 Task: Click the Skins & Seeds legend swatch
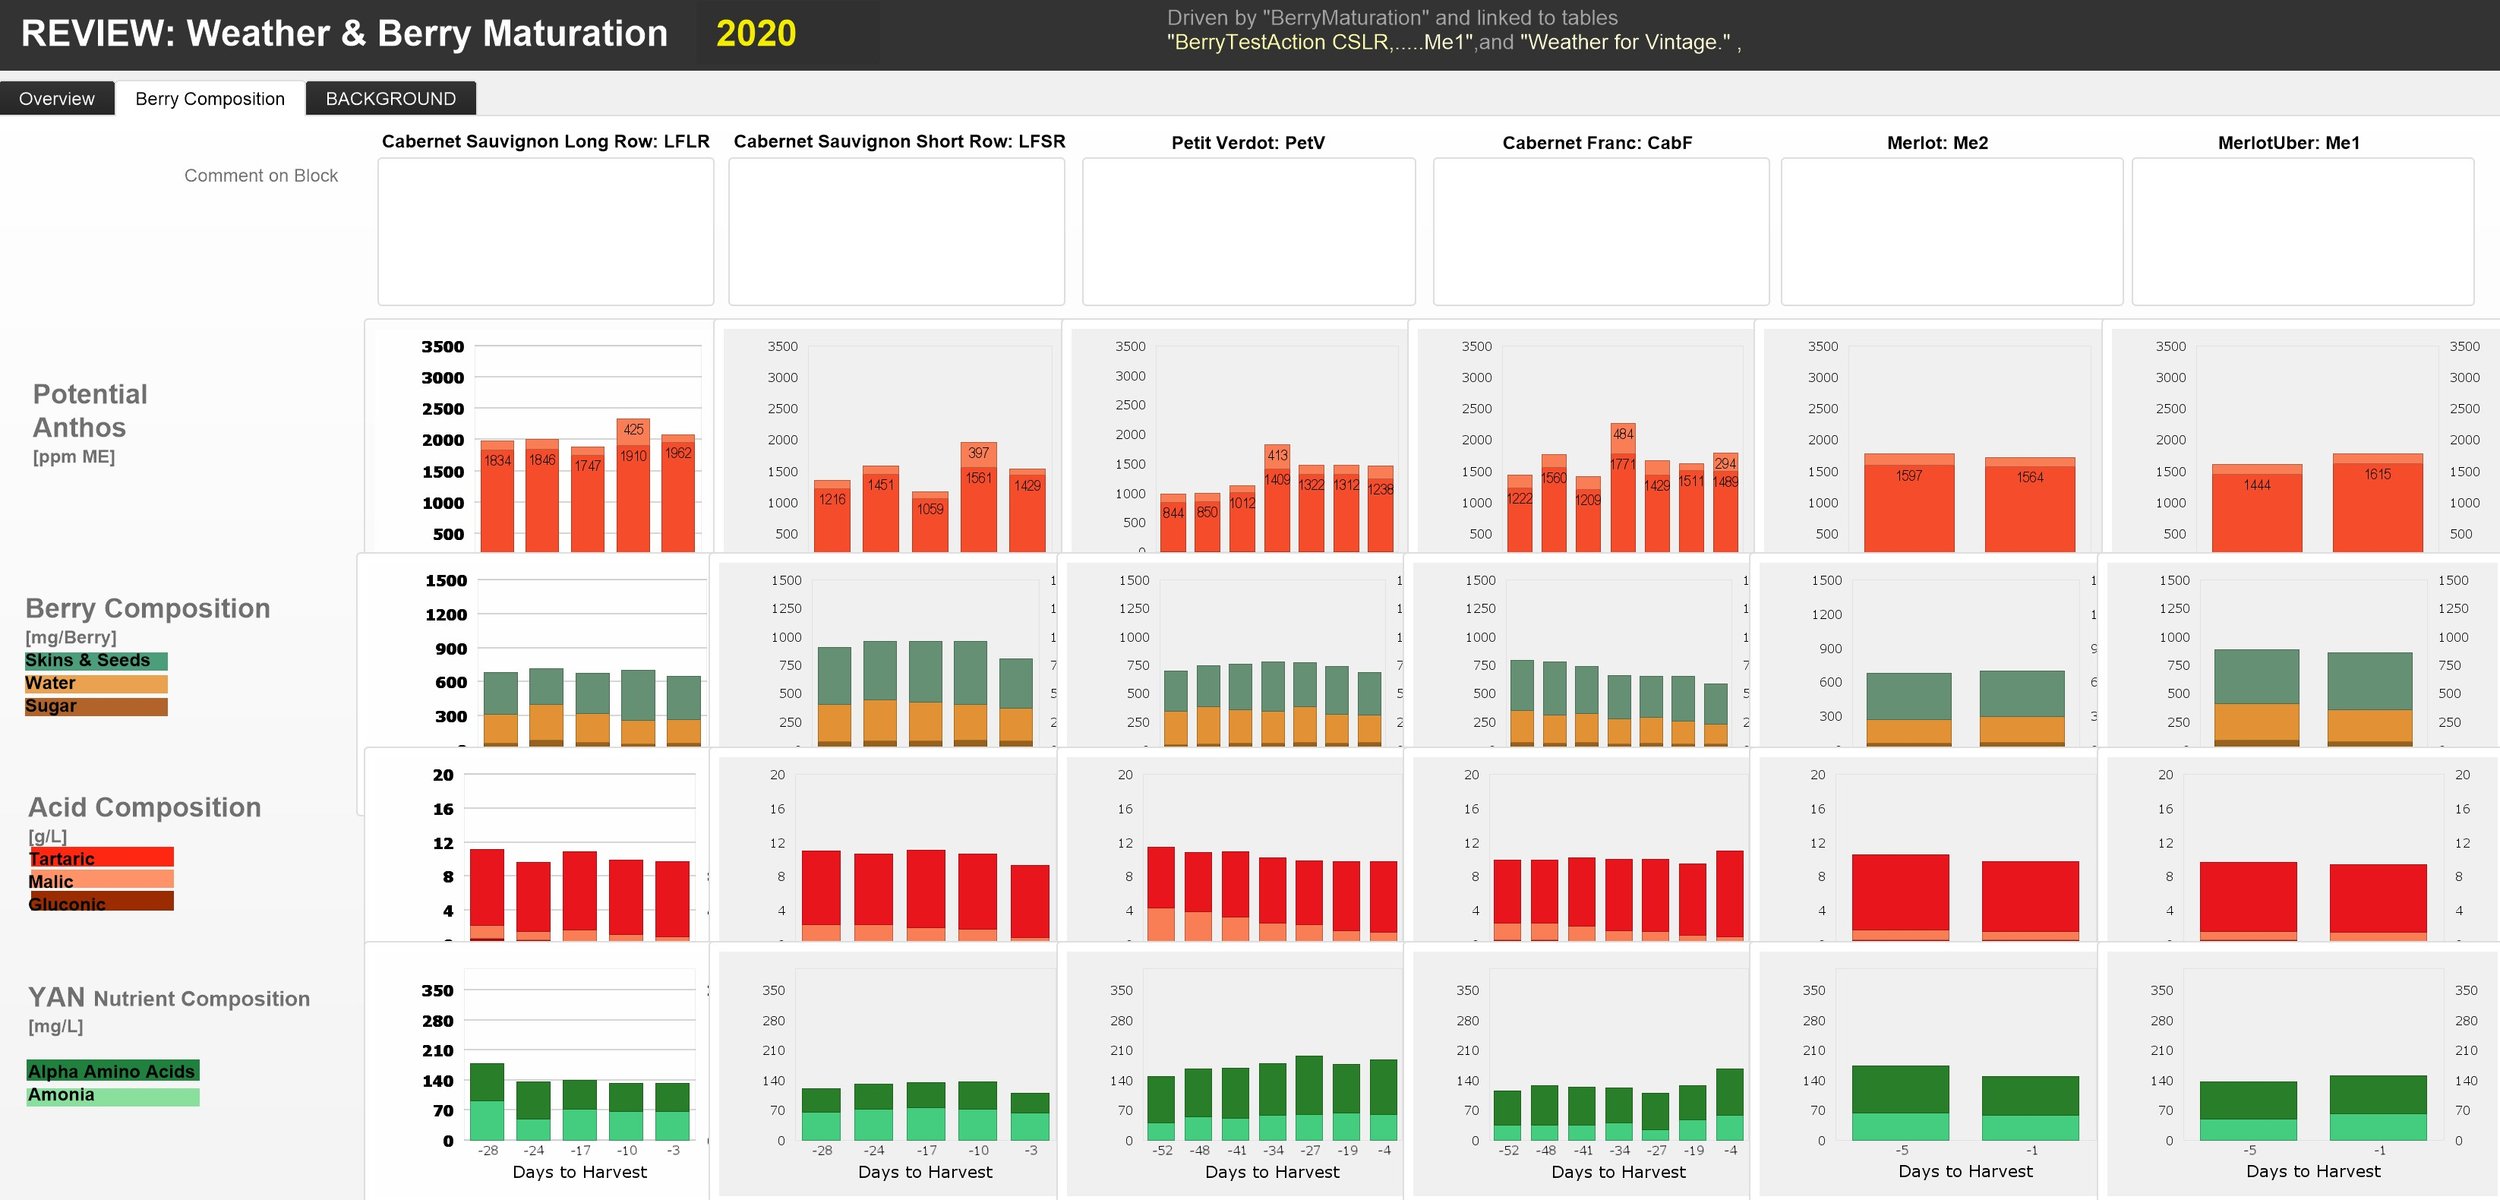click(96, 661)
